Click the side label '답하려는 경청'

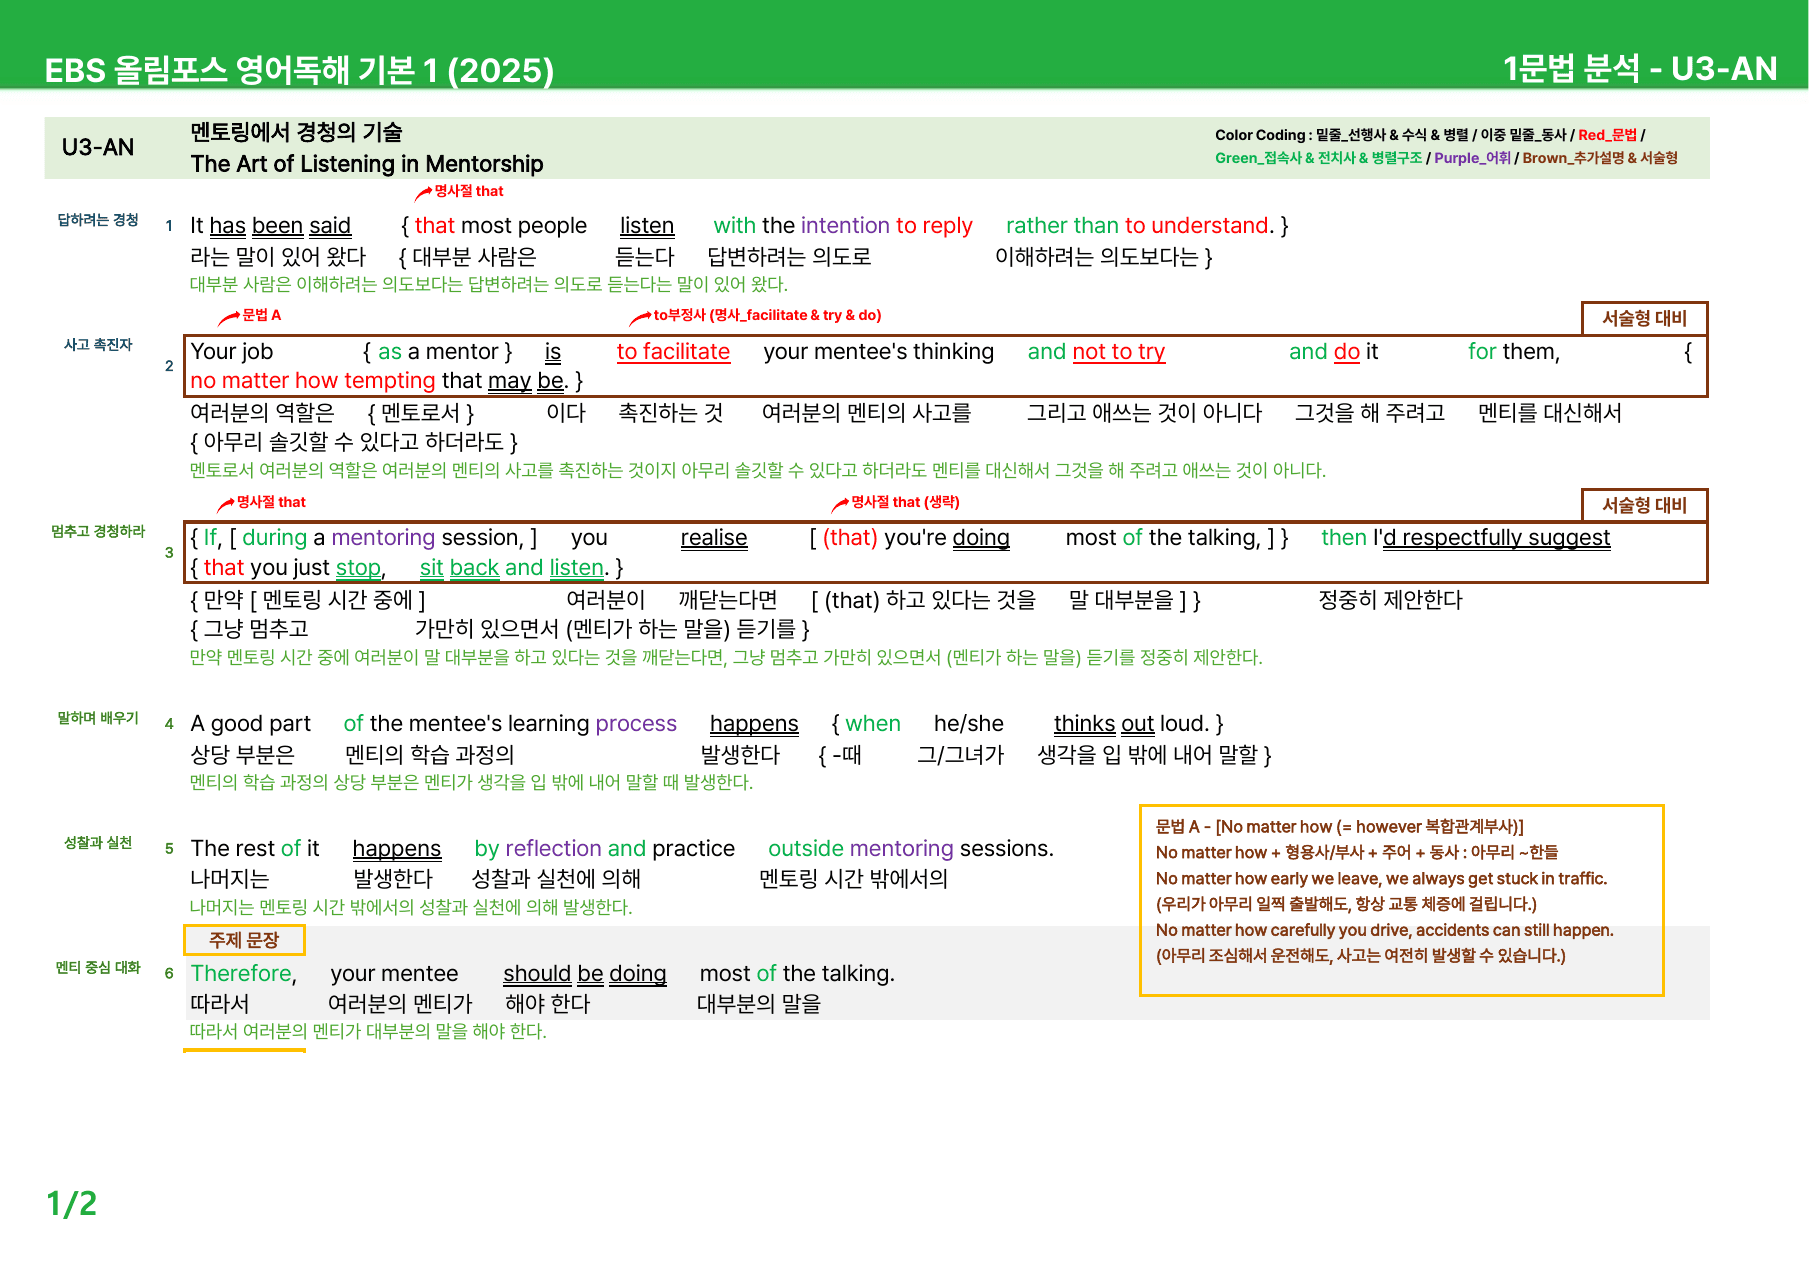pos(98,220)
